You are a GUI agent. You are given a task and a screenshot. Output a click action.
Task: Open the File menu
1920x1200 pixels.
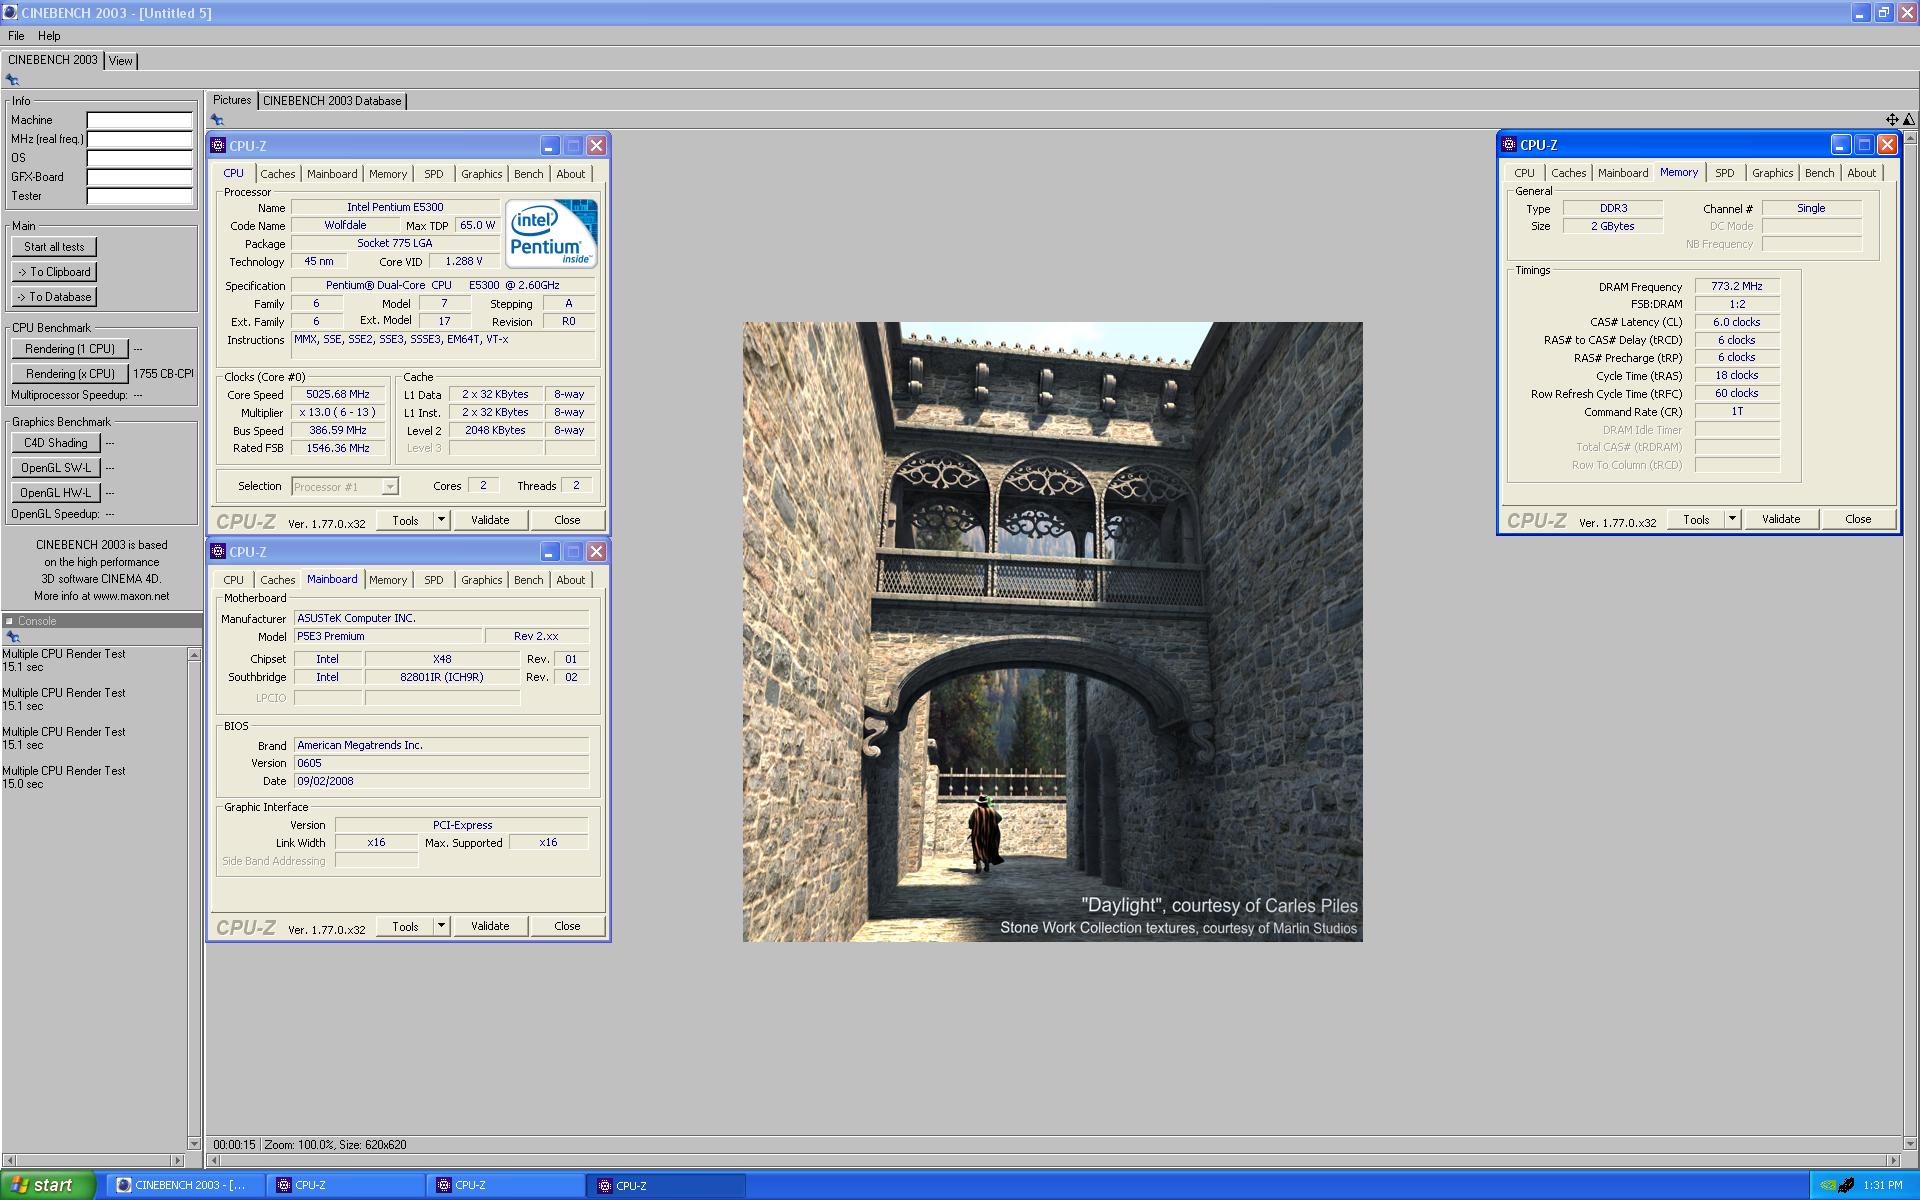[x=16, y=36]
